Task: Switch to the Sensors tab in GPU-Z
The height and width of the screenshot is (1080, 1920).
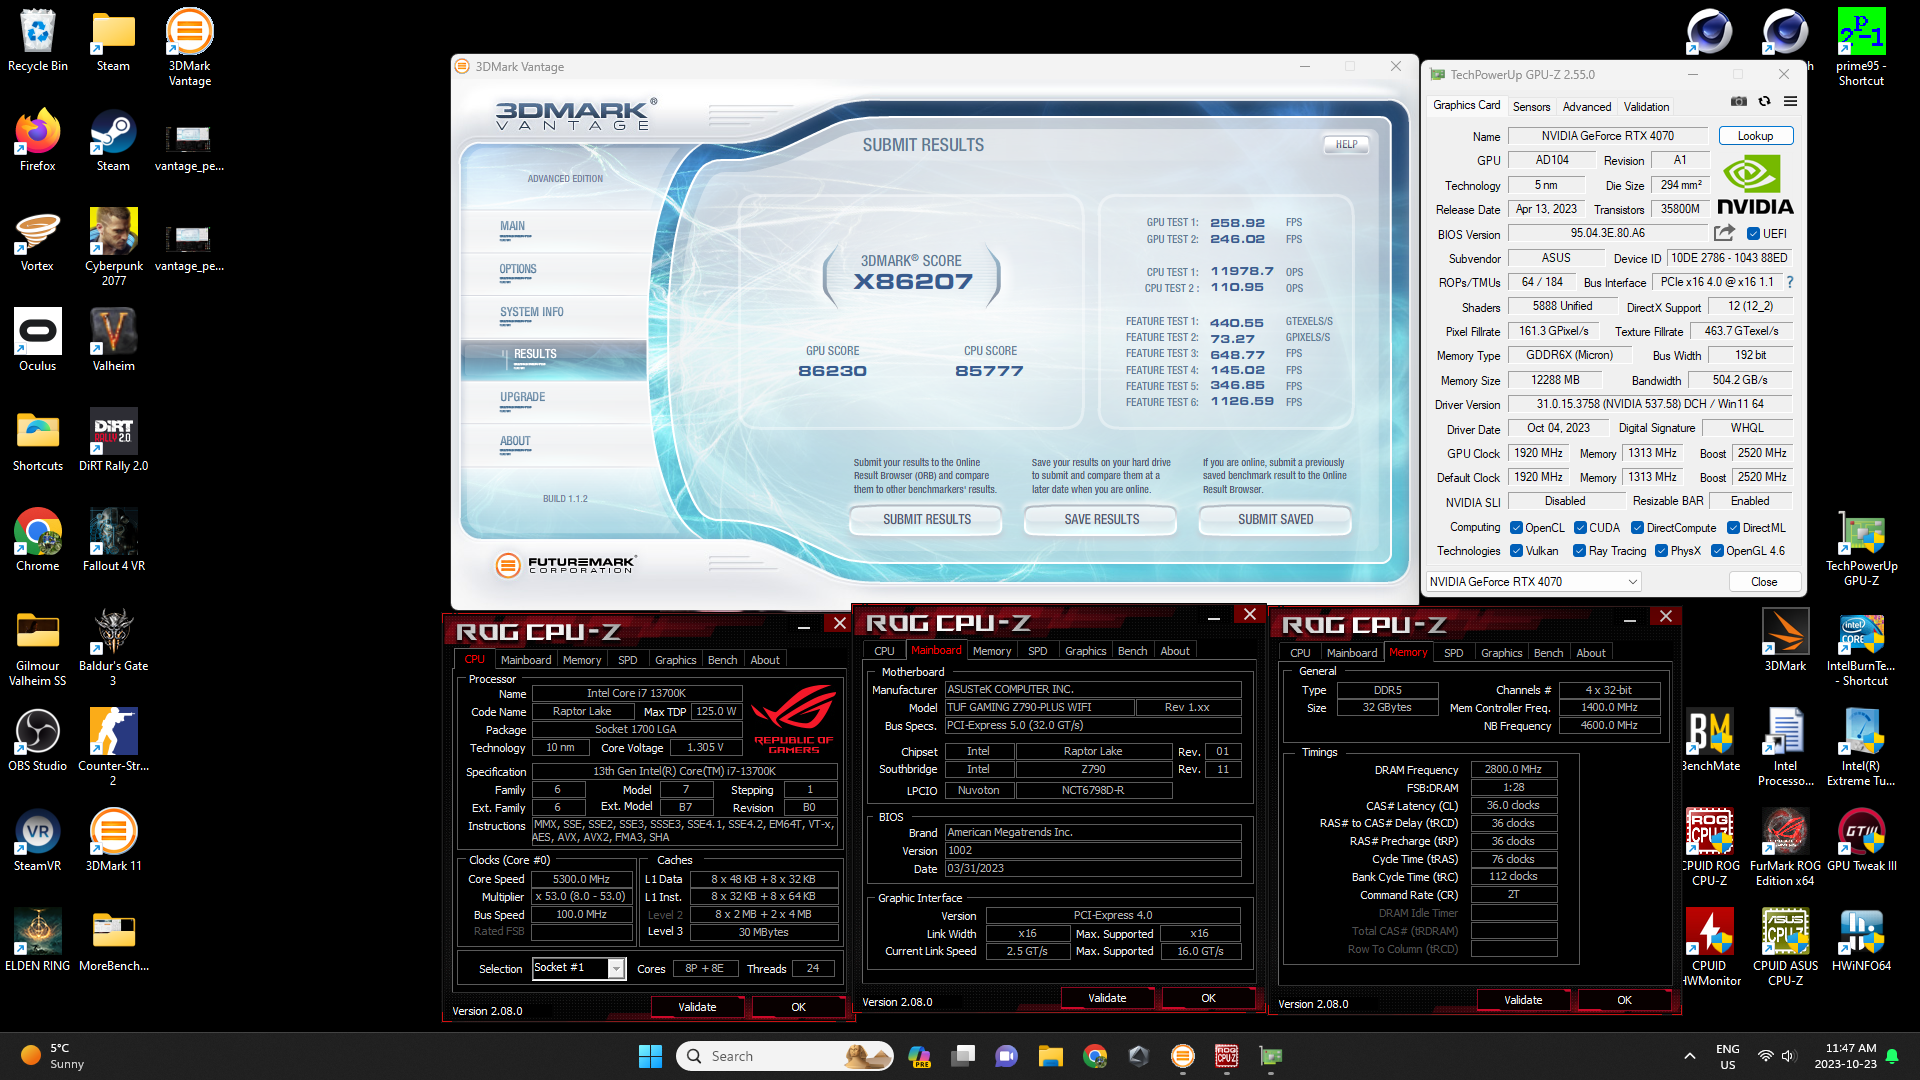Action: [1531, 107]
